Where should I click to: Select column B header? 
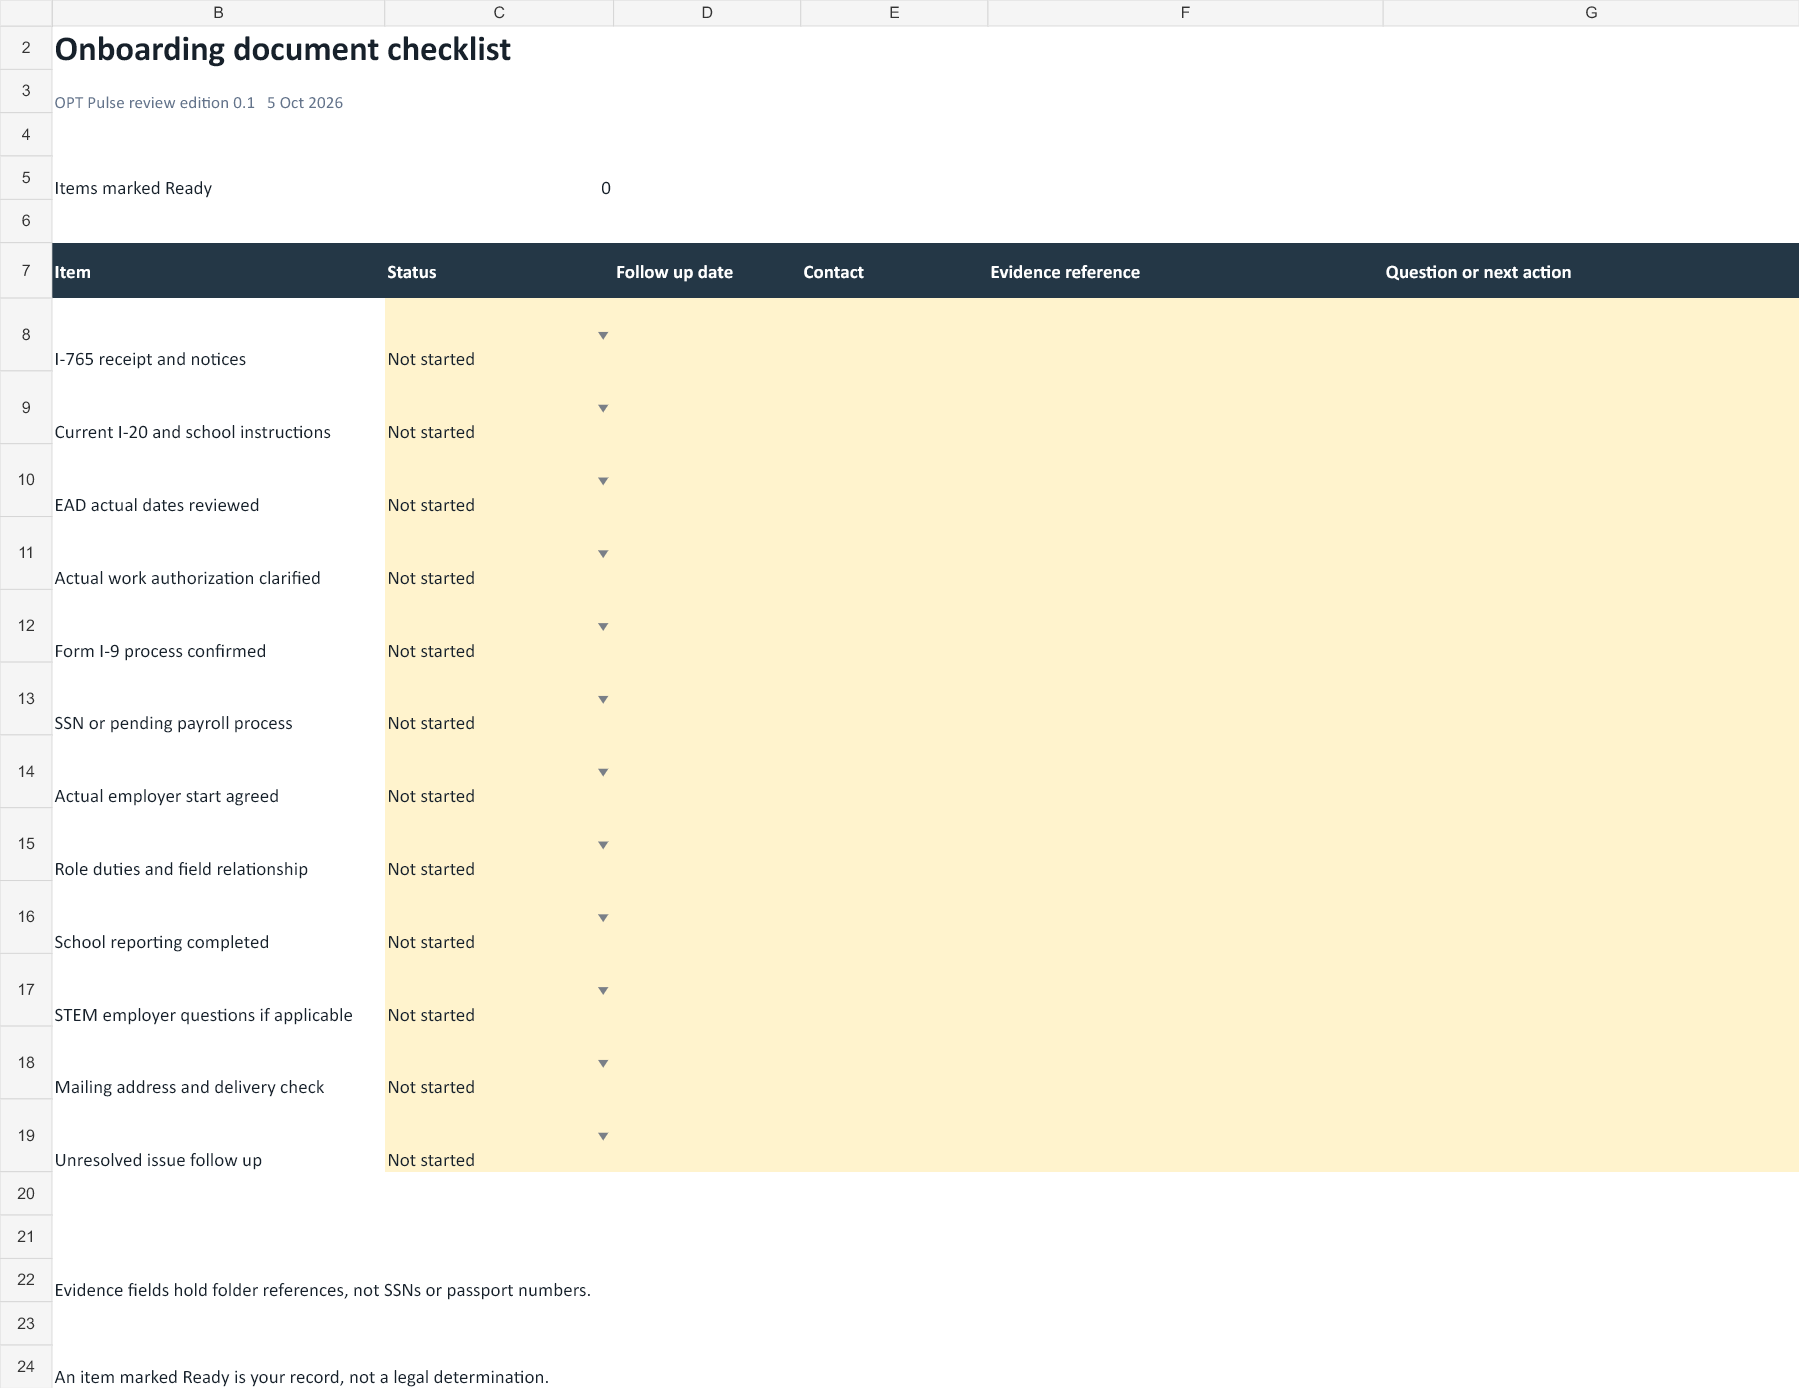tap(218, 13)
